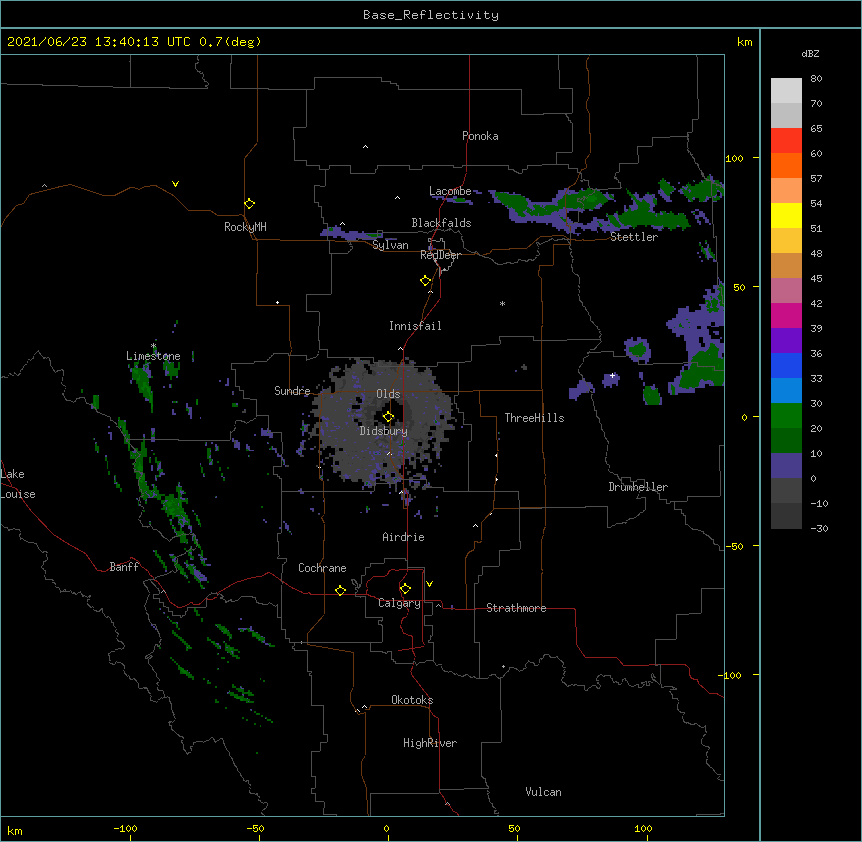862x842 pixels.
Task: Click the white asterisk marker above Limestone
Action: (153, 346)
